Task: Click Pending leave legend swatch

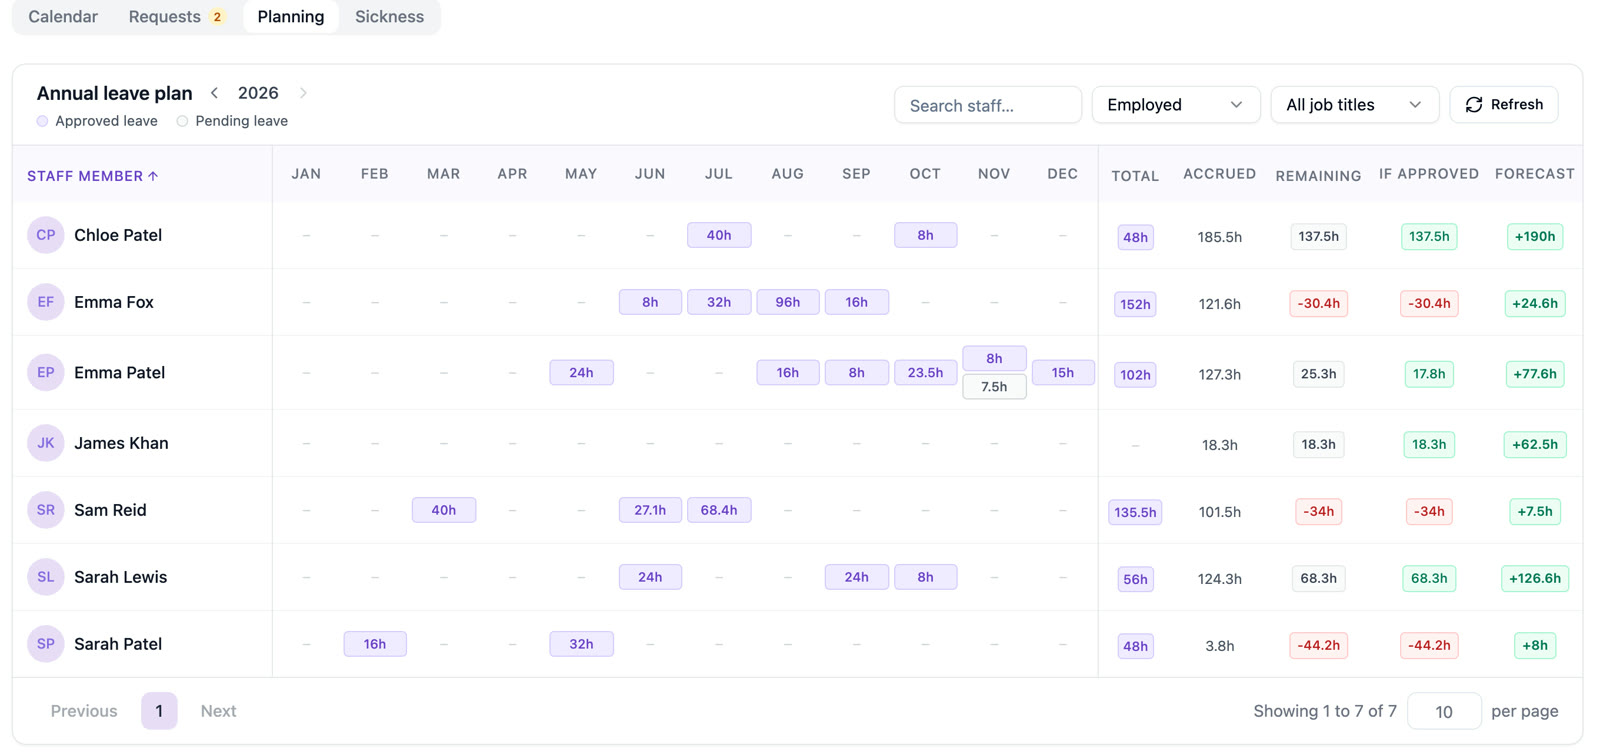Action: pos(182,121)
